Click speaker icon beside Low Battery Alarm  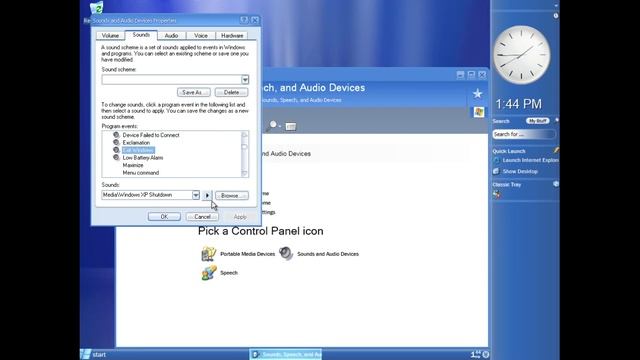pyautogui.click(x=116, y=158)
